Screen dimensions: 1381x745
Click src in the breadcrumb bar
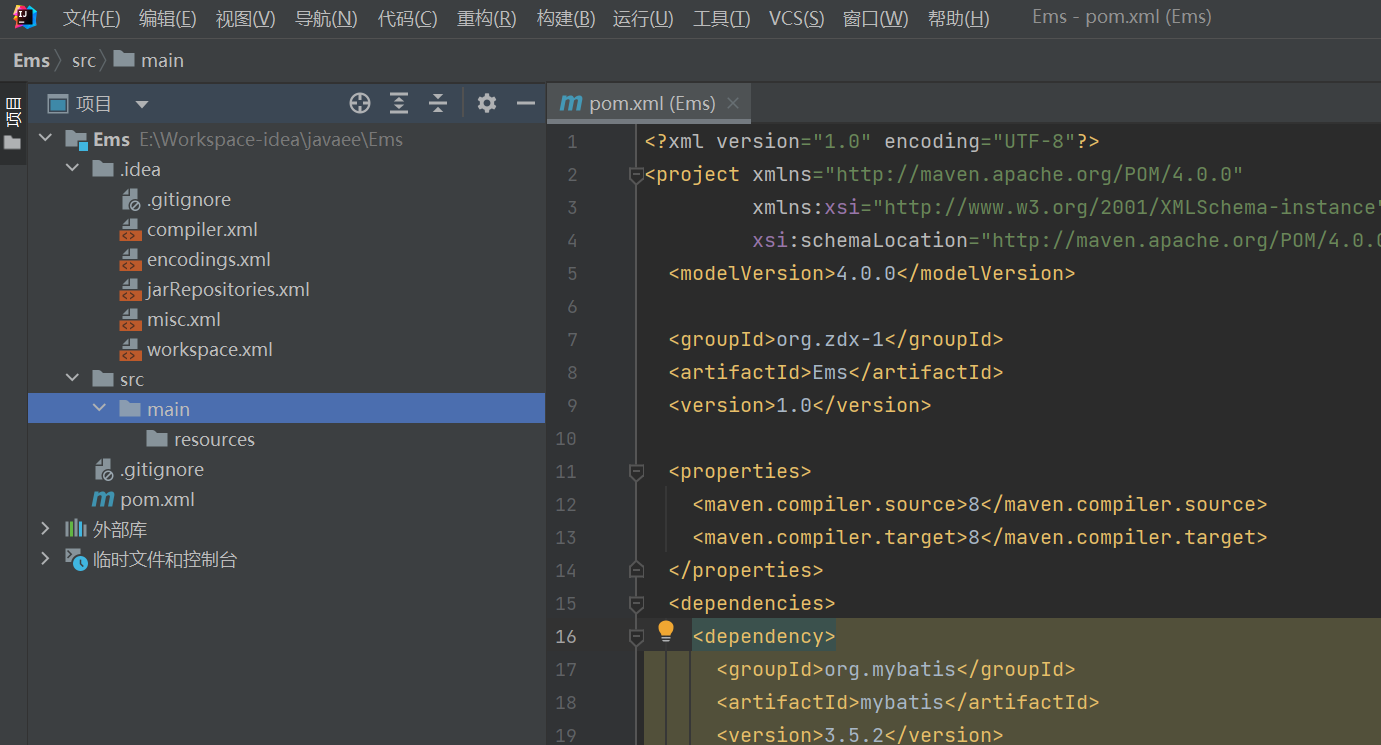click(x=84, y=60)
